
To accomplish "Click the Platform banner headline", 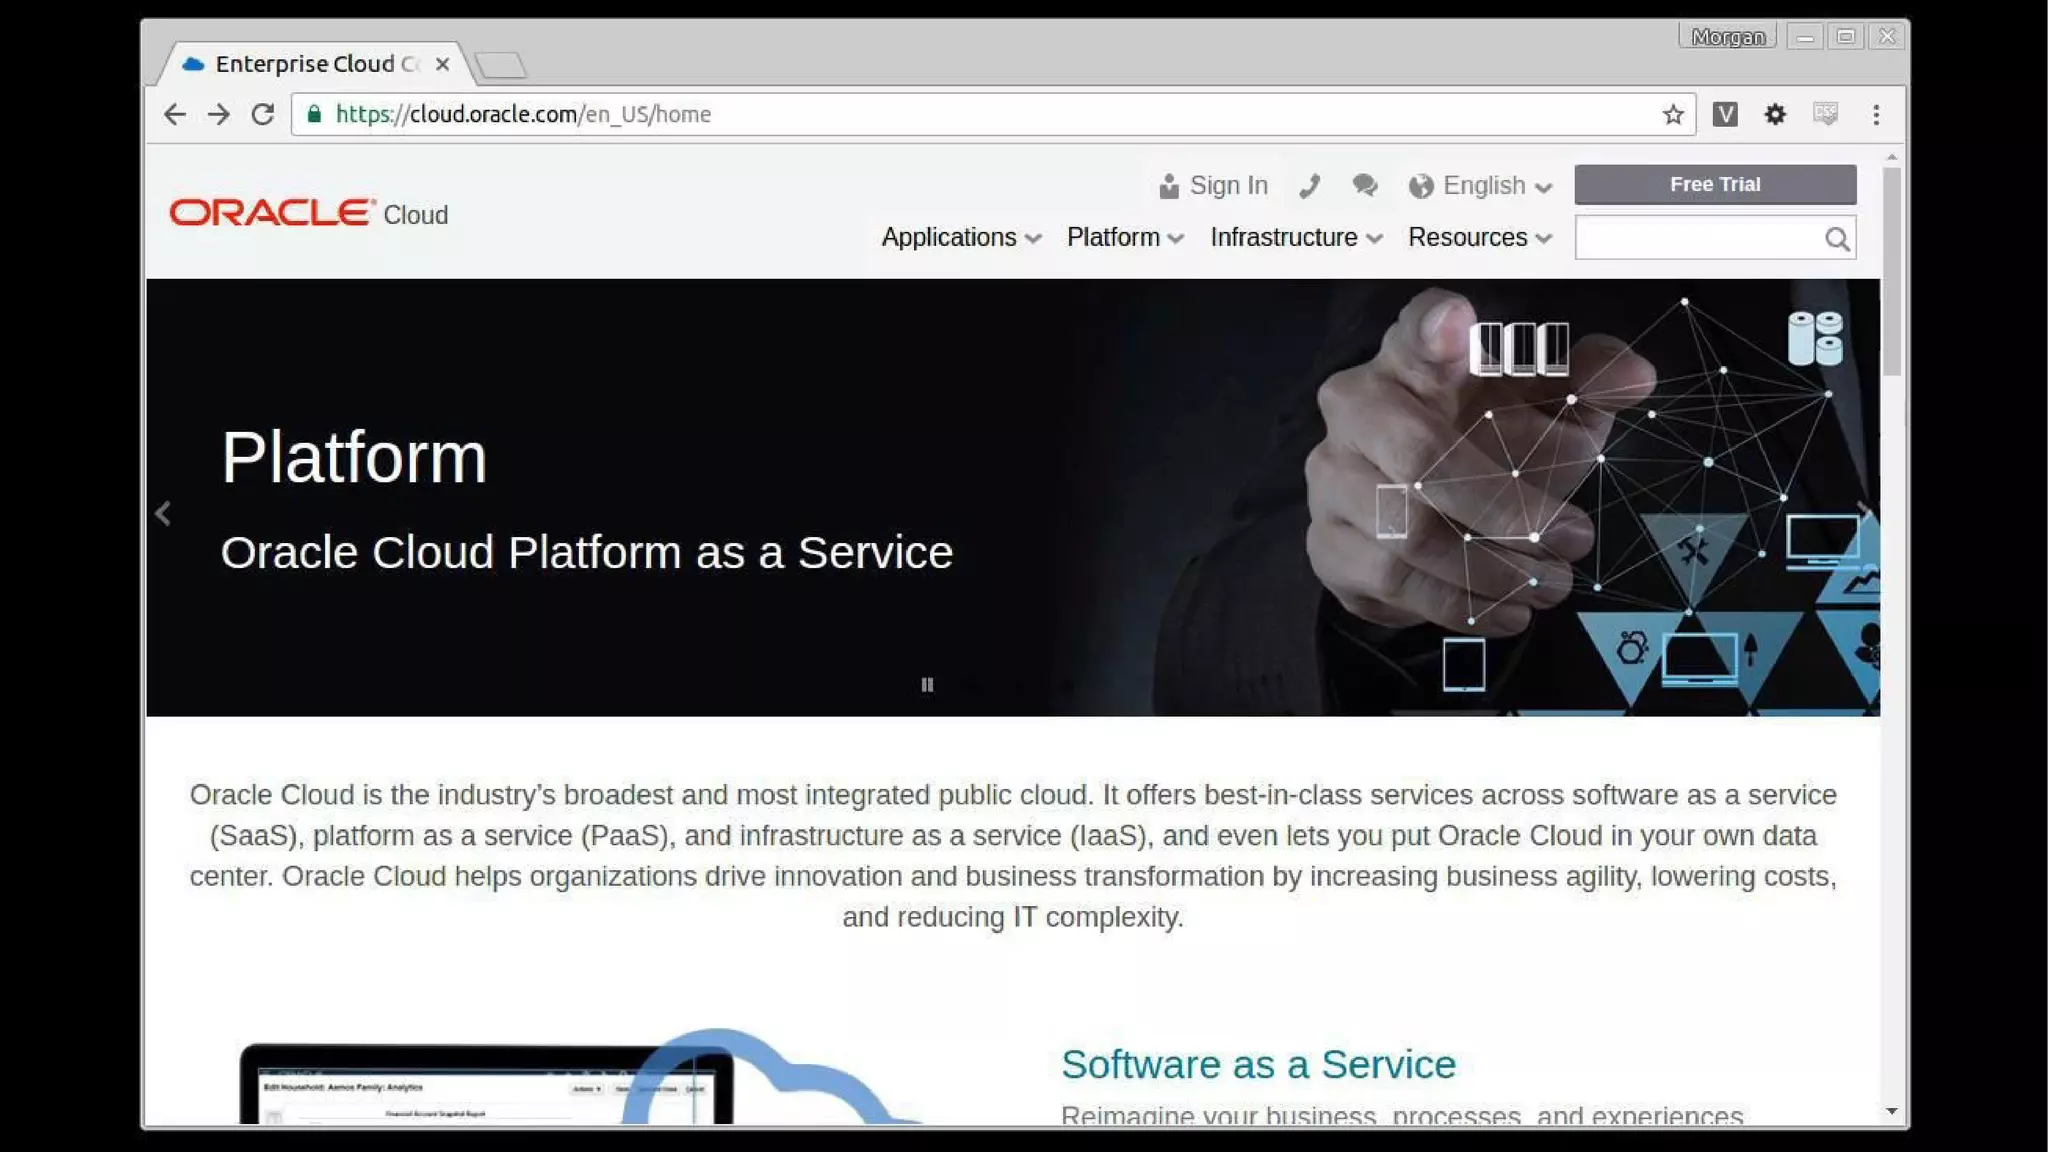I will [354, 458].
